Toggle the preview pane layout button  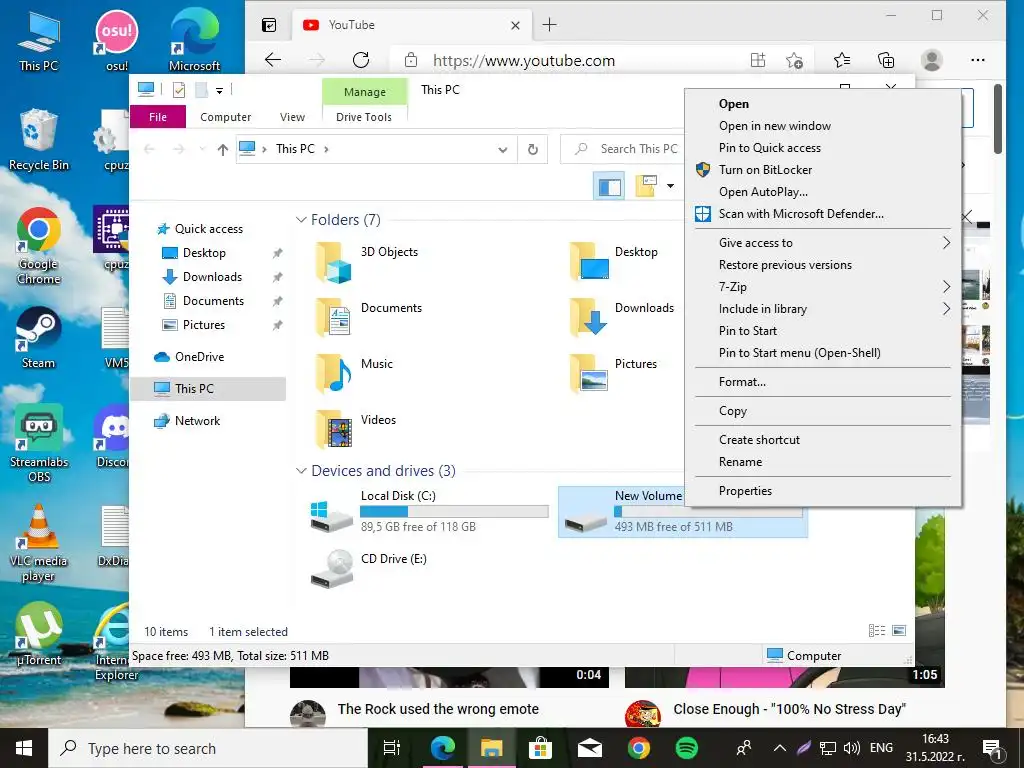click(x=609, y=187)
